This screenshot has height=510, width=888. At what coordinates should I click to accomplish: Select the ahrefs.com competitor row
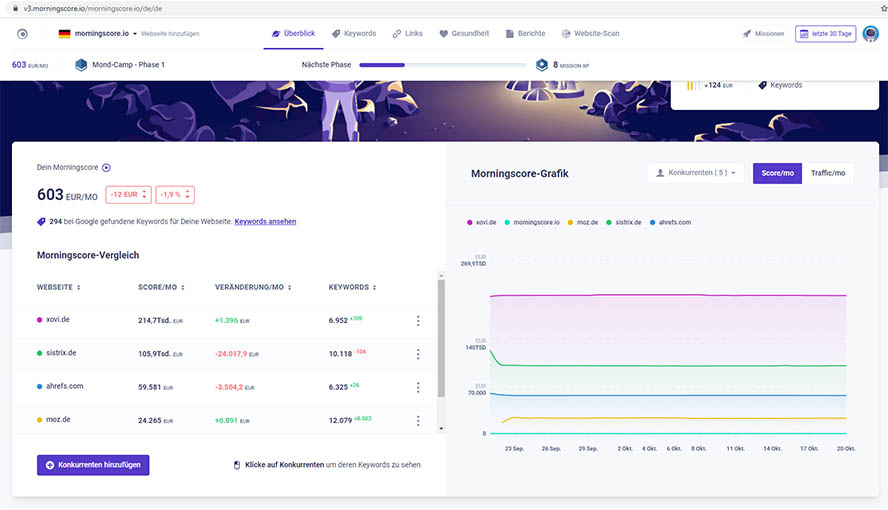[x=225, y=387]
